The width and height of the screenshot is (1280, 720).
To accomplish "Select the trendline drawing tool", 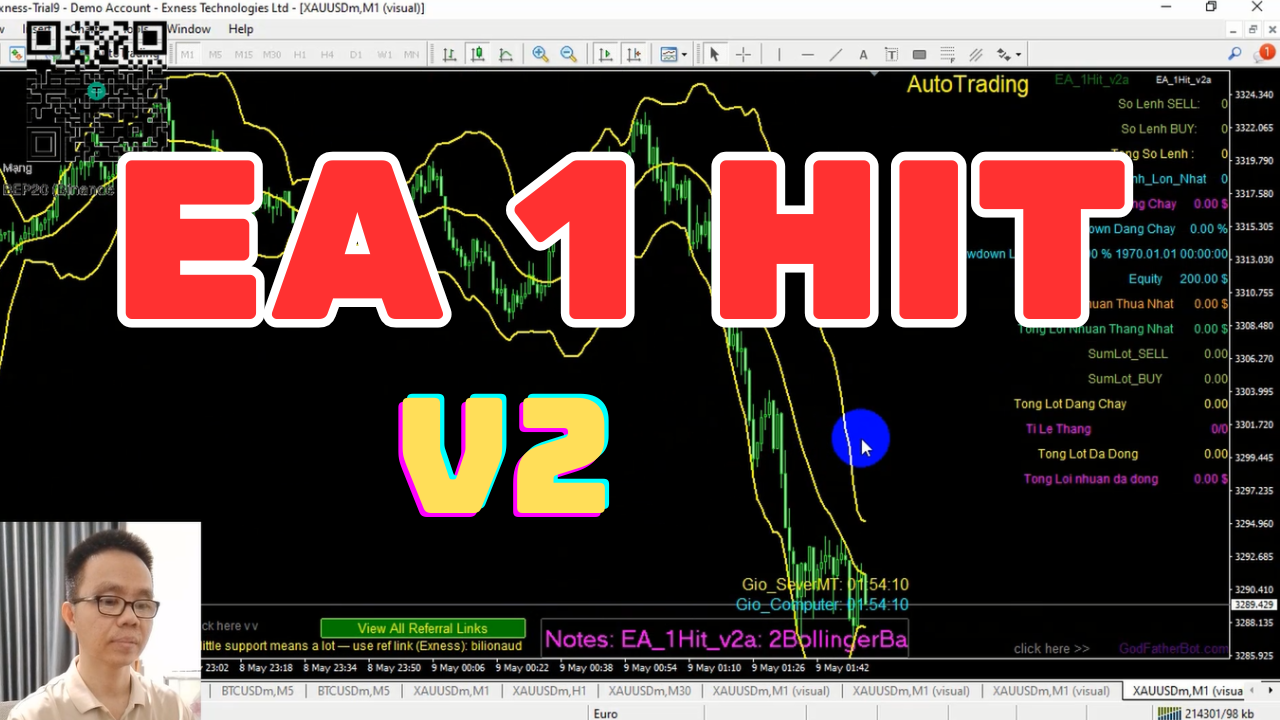I will point(836,54).
